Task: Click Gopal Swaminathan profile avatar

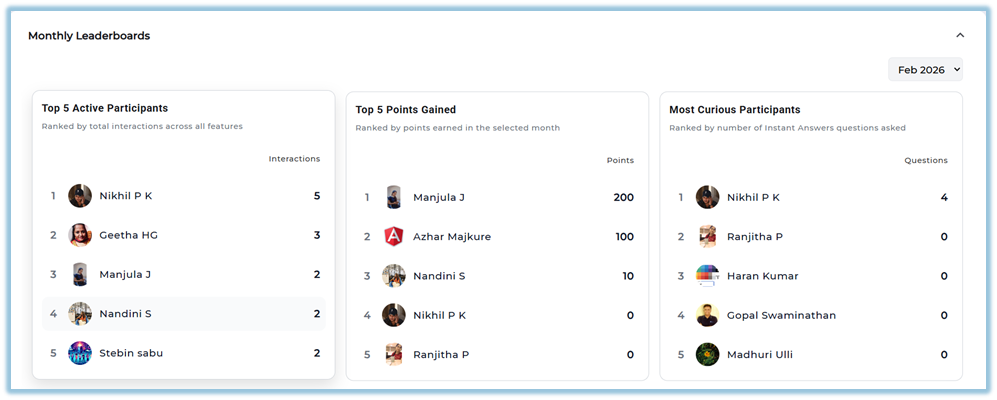Action: tap(708, 315)
